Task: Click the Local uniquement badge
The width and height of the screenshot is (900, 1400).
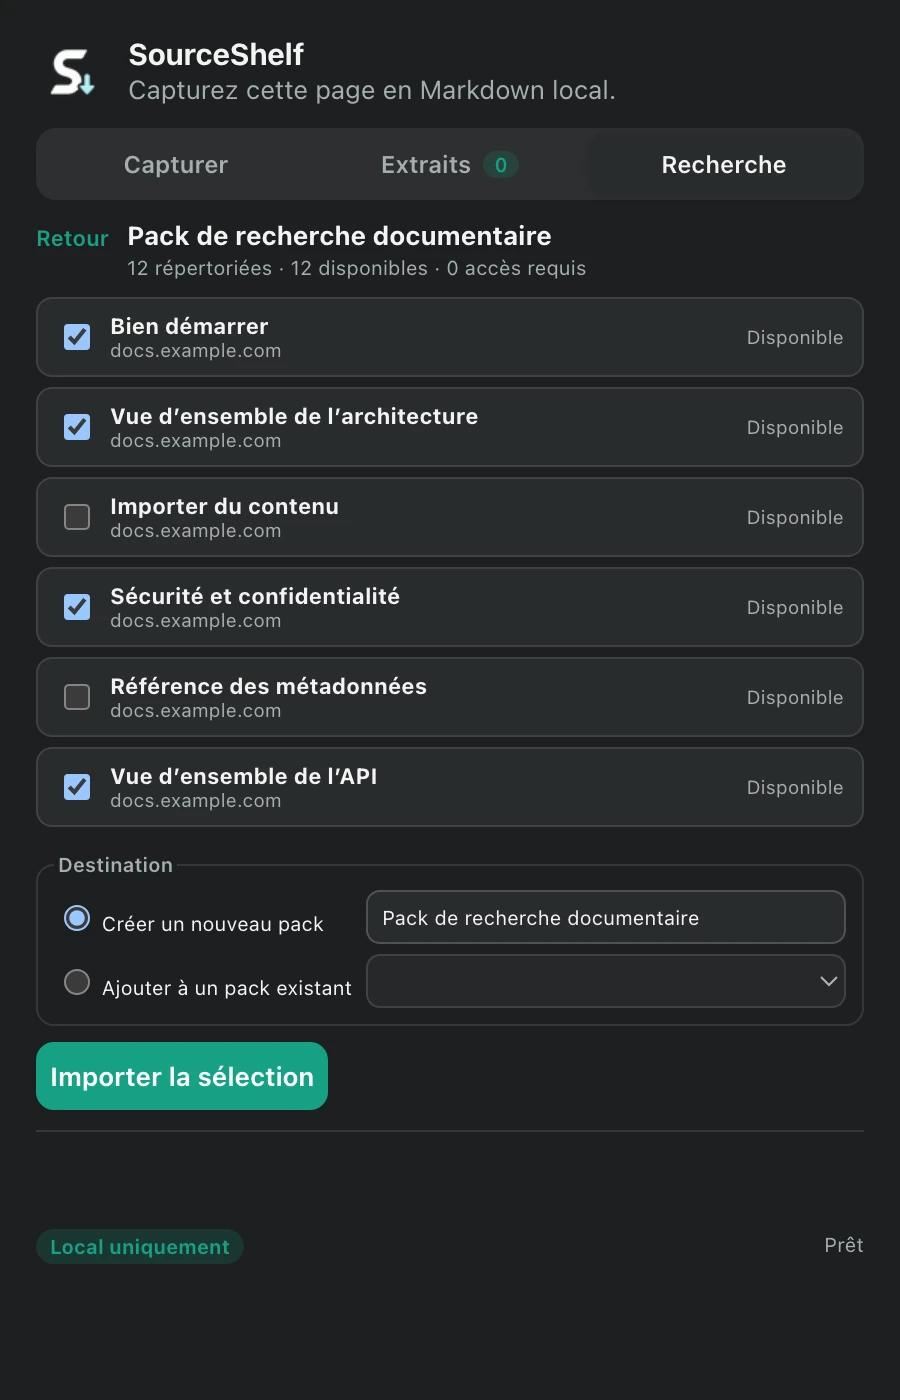Action: coord(140,1247)
